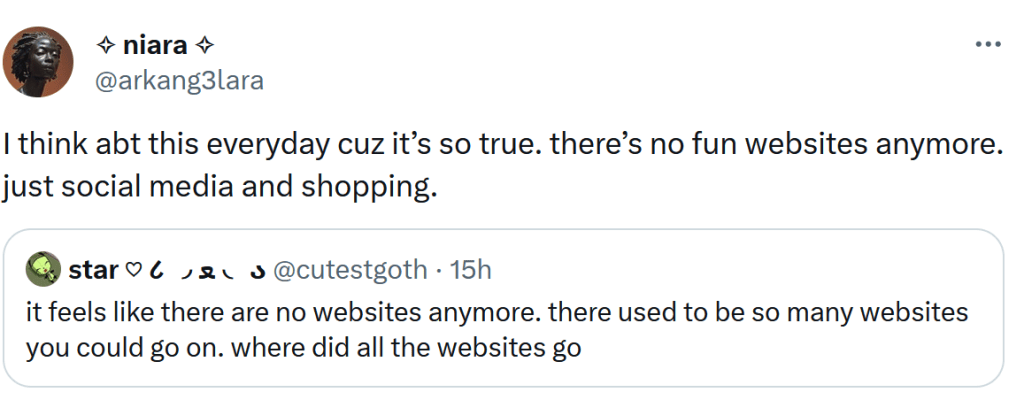Image resolution: width=1024 pixels, height=400 pixels.
Task: Click the 15h timestamp on quoted tweet
Action: point(471,269)
